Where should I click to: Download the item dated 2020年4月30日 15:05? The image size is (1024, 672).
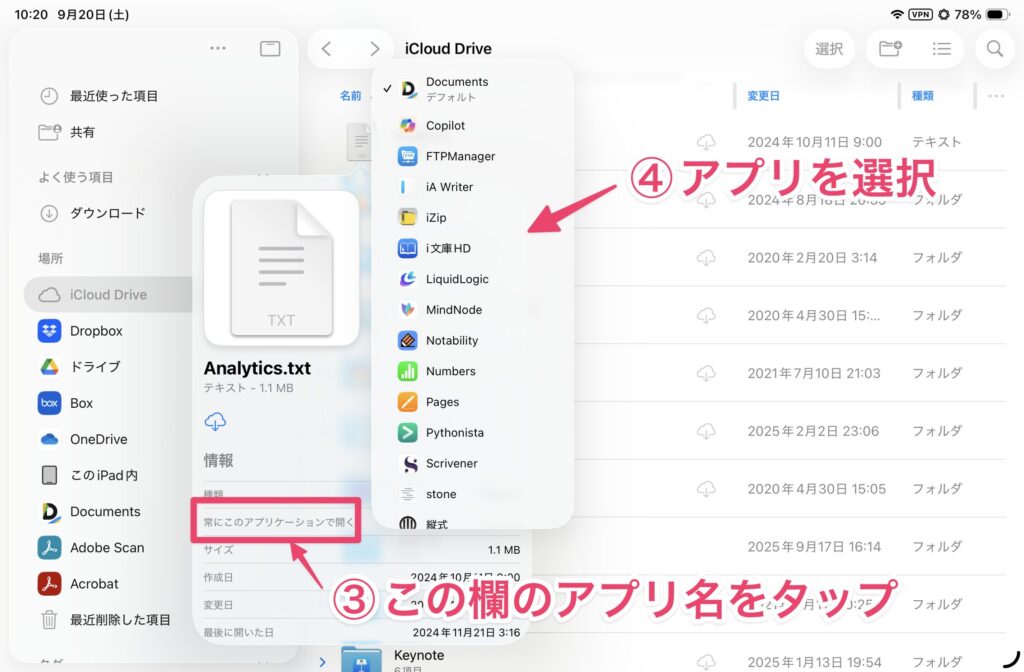706,488
